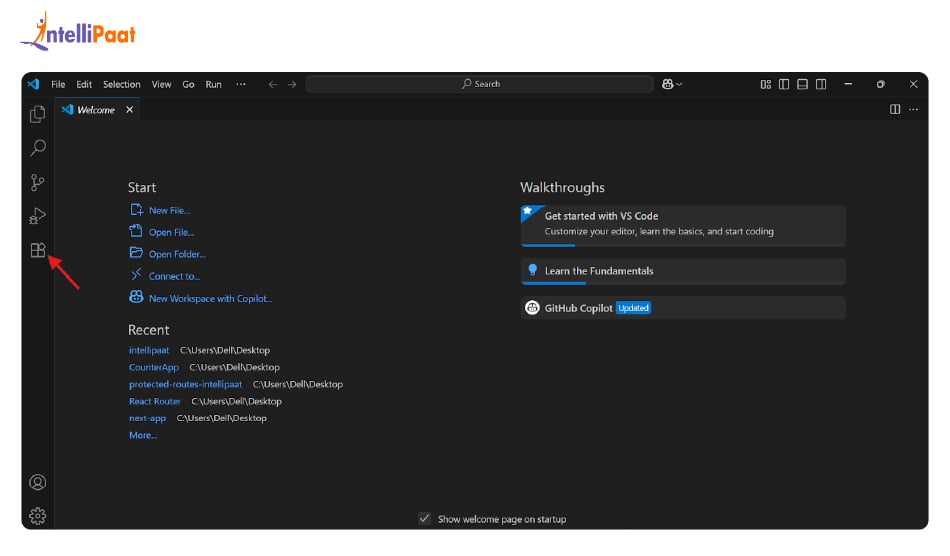This screenshot has height=556, width=950.
Task: Click New File... link
Action: click(170, 210)
